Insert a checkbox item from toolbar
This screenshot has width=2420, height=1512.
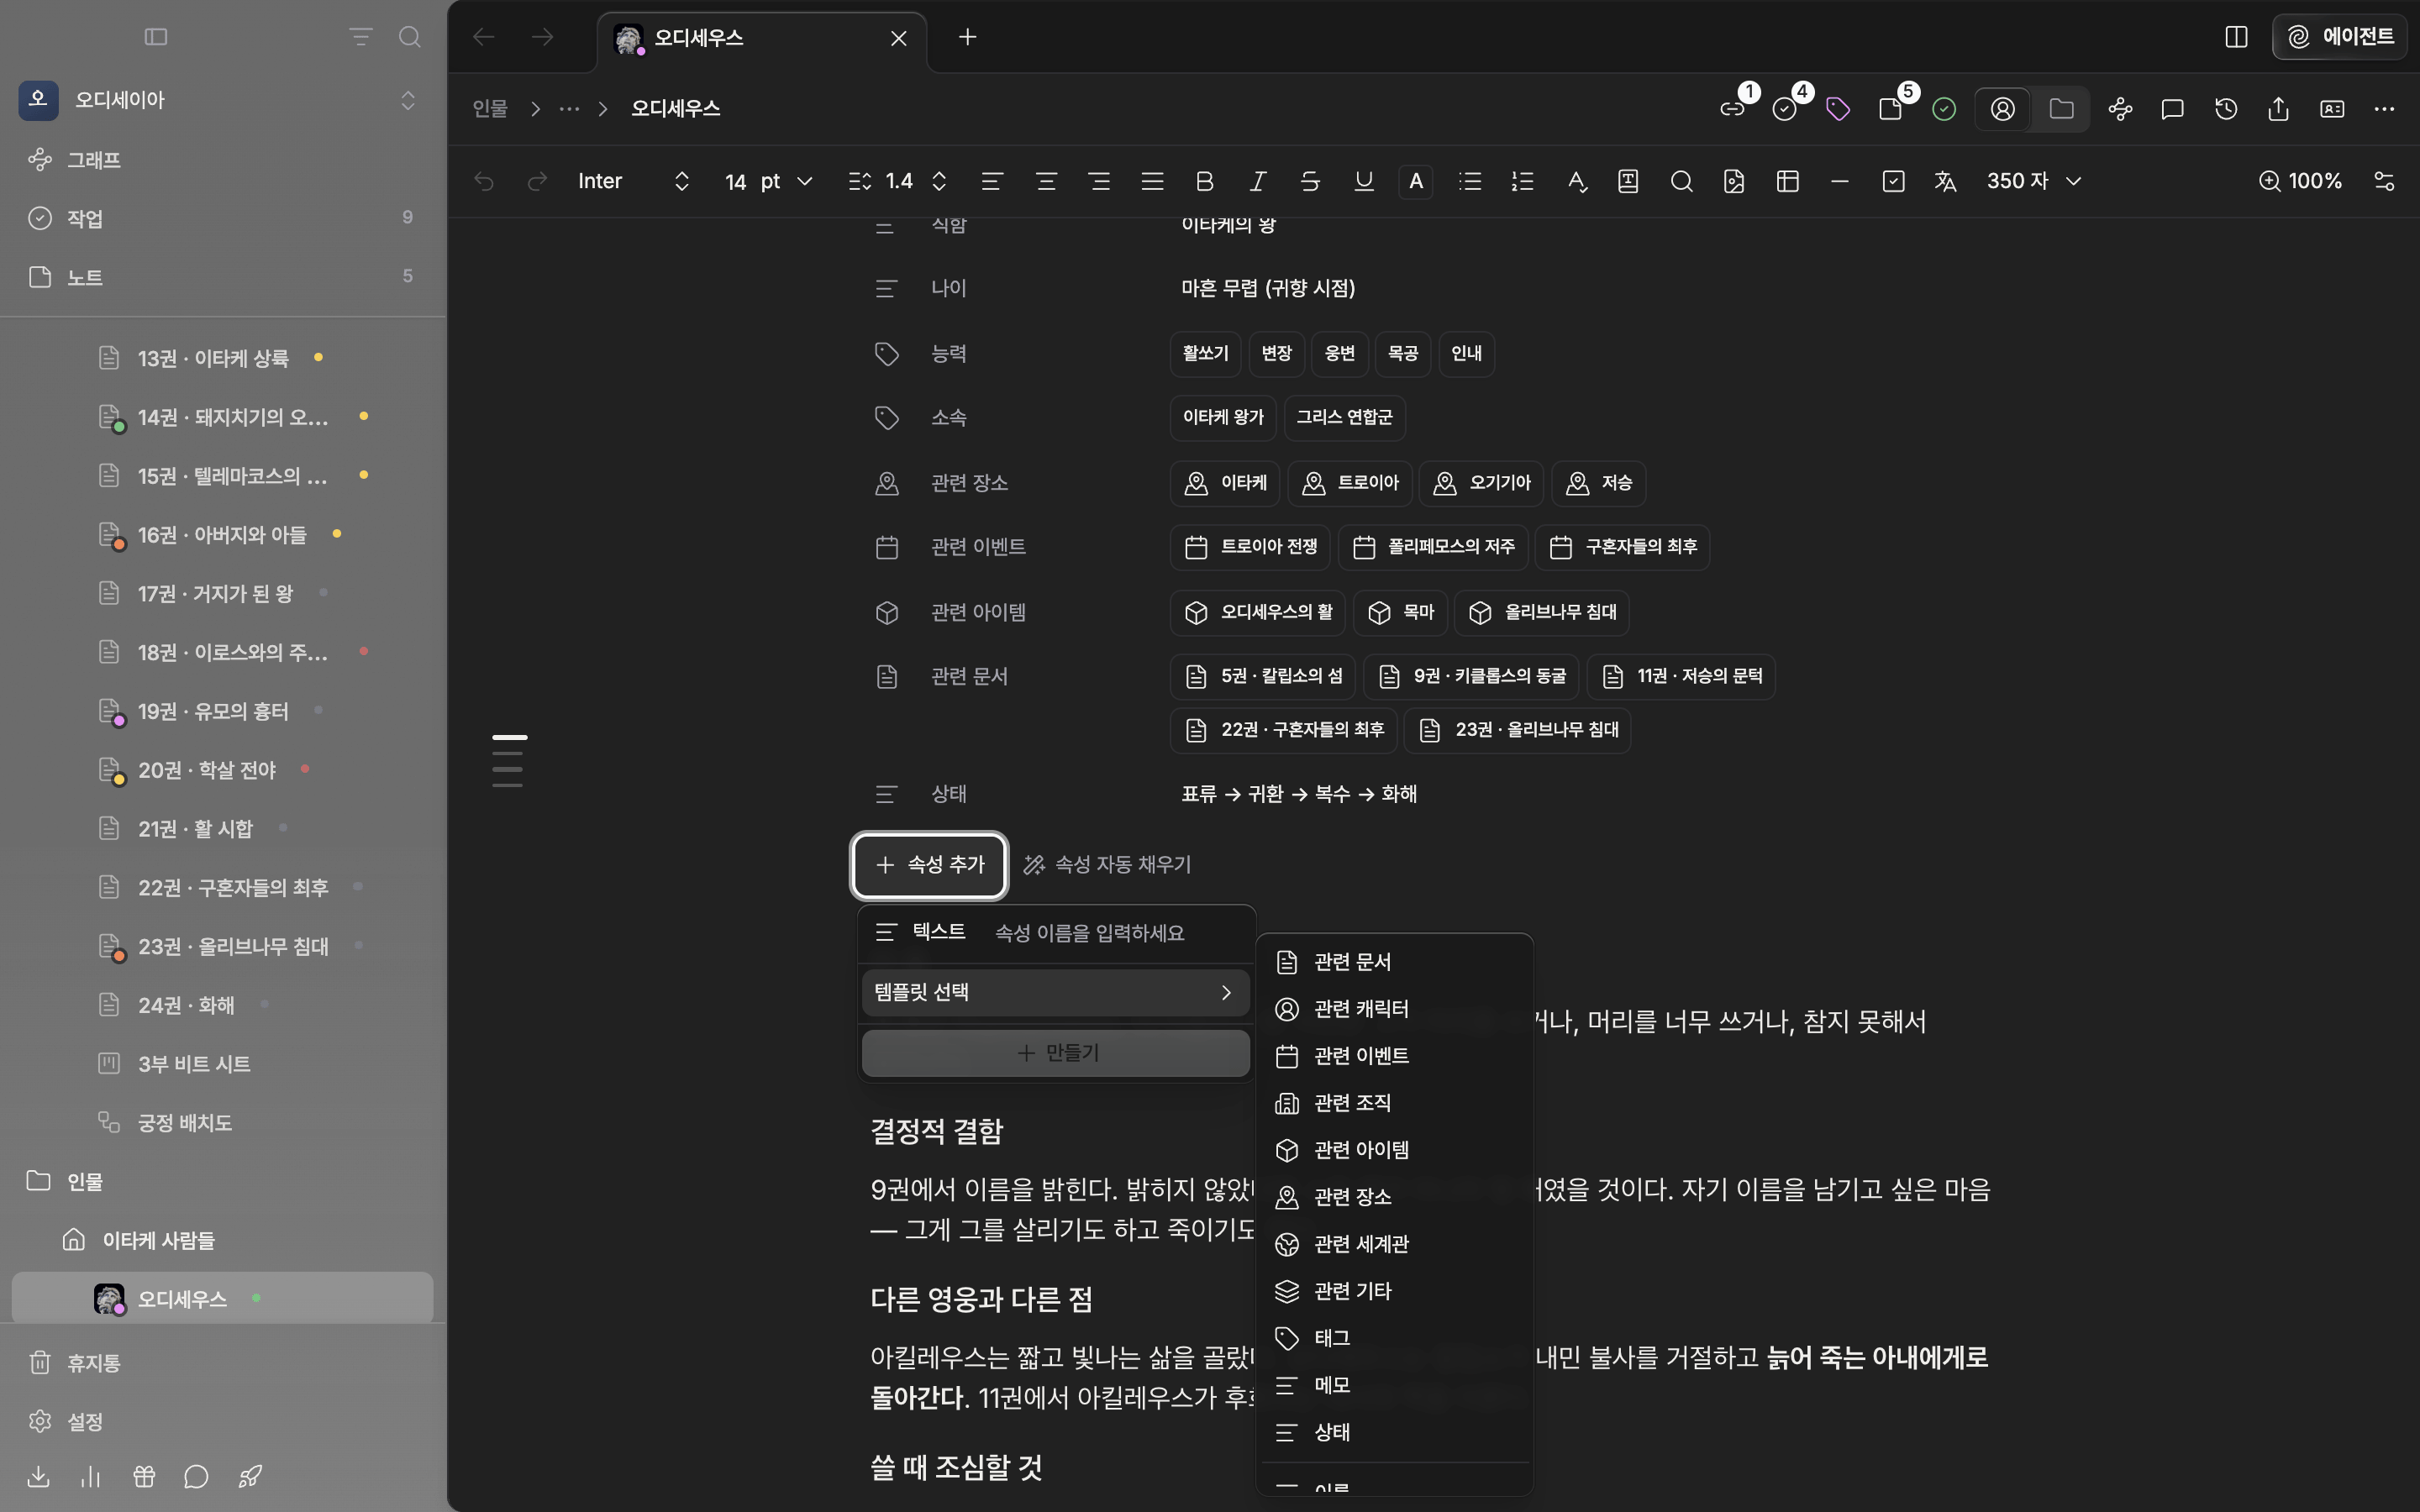coord(1893,181)
